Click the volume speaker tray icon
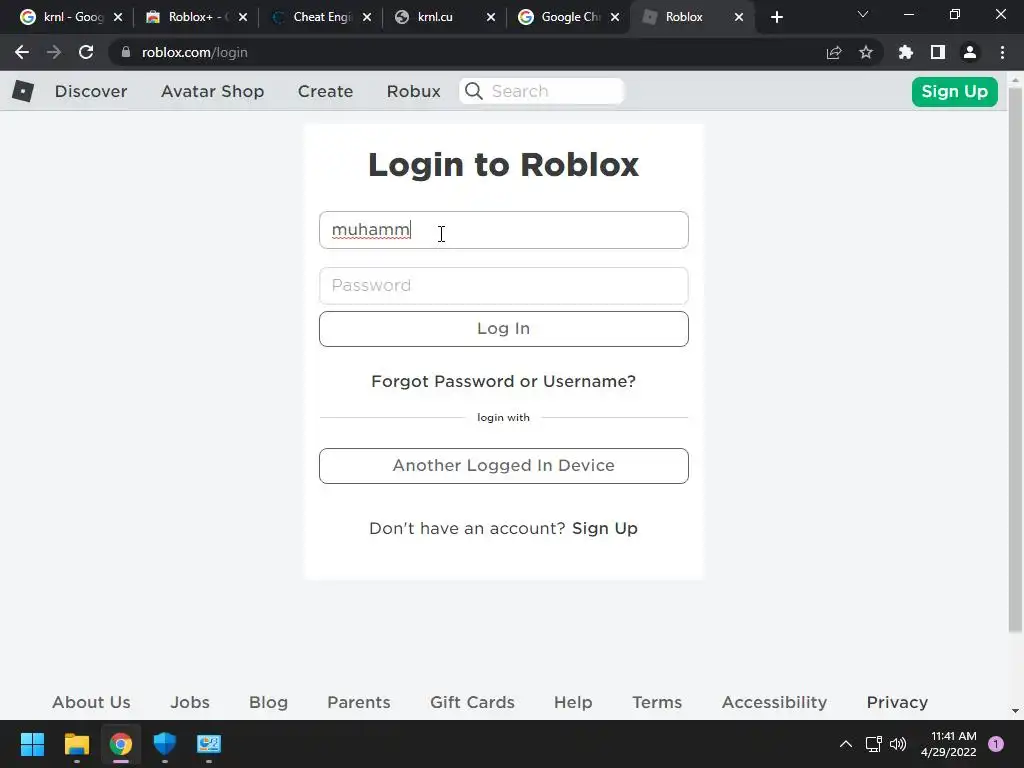The image size is (1024, 768). [x=898, y=744]
